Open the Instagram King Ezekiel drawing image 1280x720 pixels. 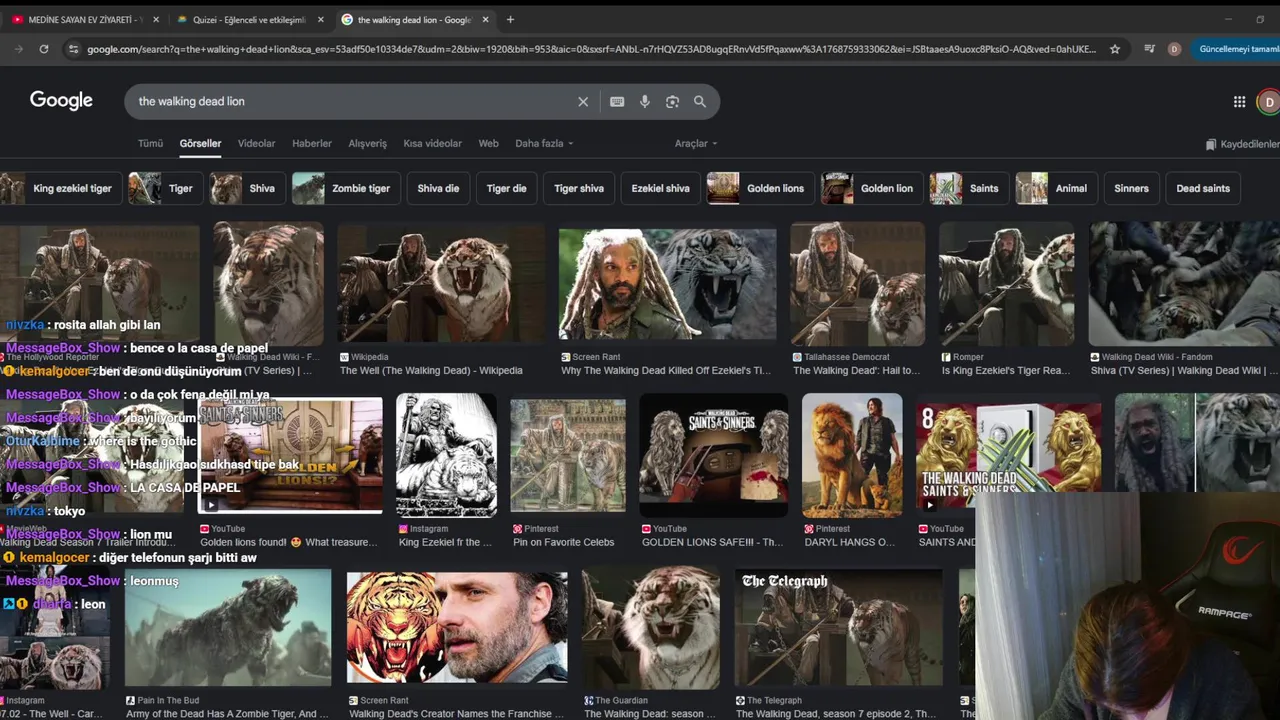point(446,455)
